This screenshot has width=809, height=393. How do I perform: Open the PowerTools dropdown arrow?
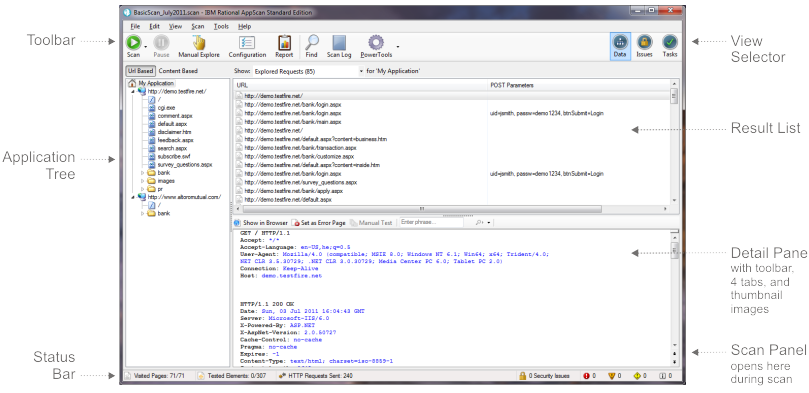click(397, 47)
